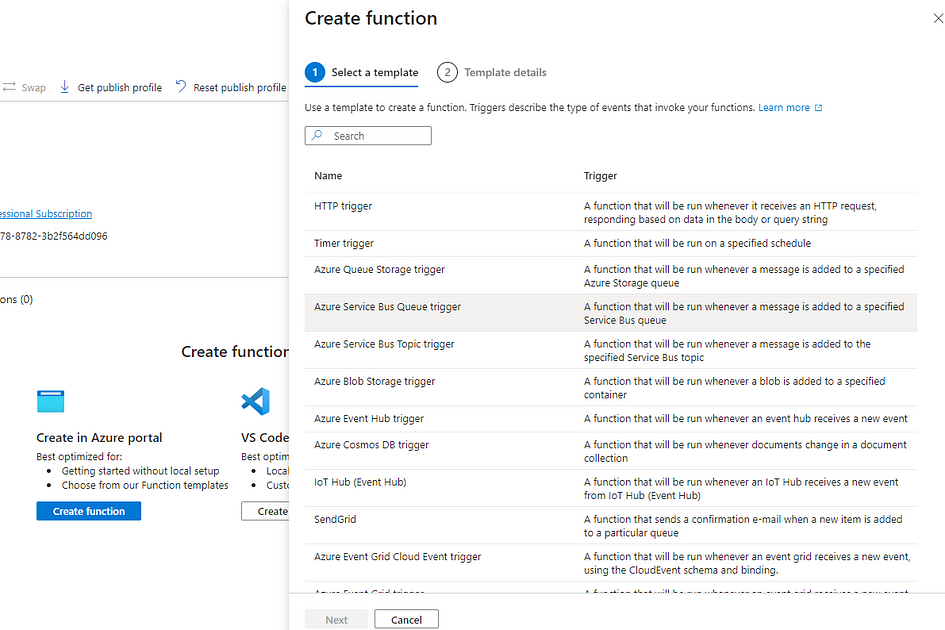Select the Timer trigger template

(611, 244)
